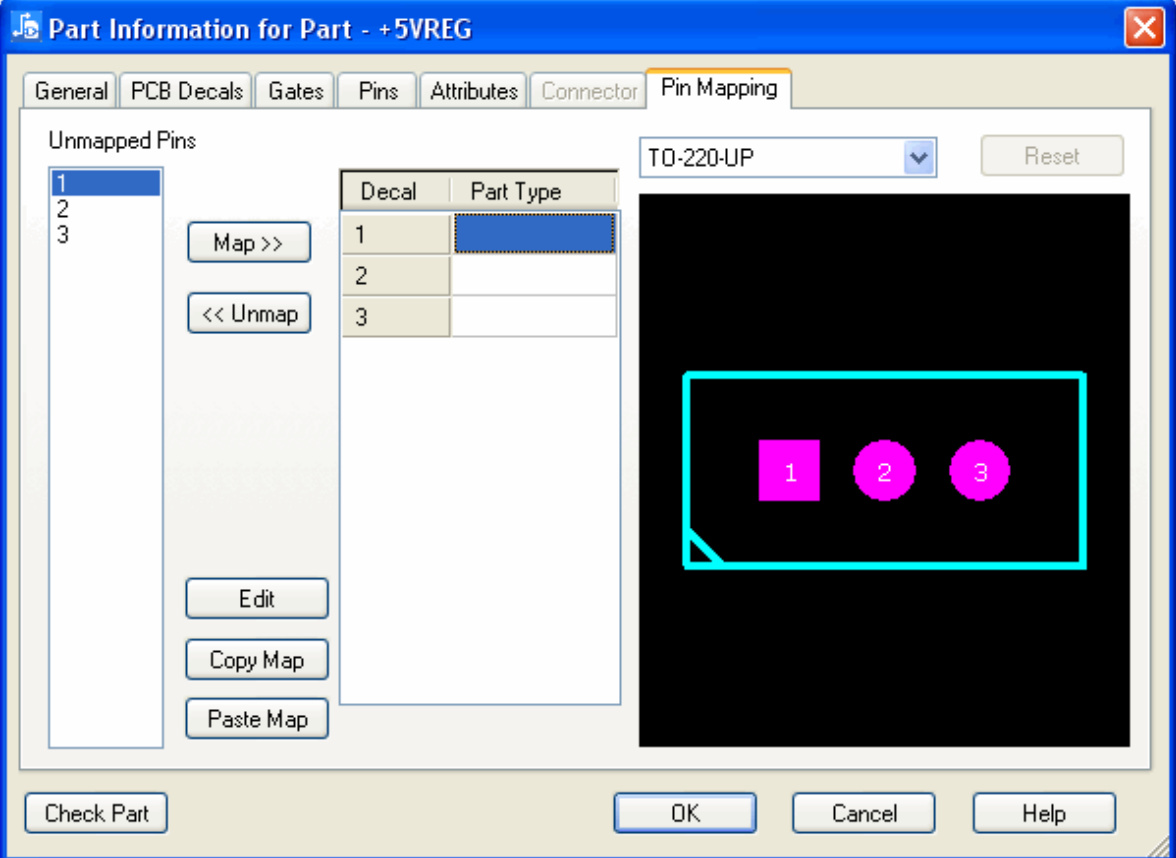1176x858 pixels.
Task: Select pin 3 in Unmapped Pins list
Action: (63, 236)
